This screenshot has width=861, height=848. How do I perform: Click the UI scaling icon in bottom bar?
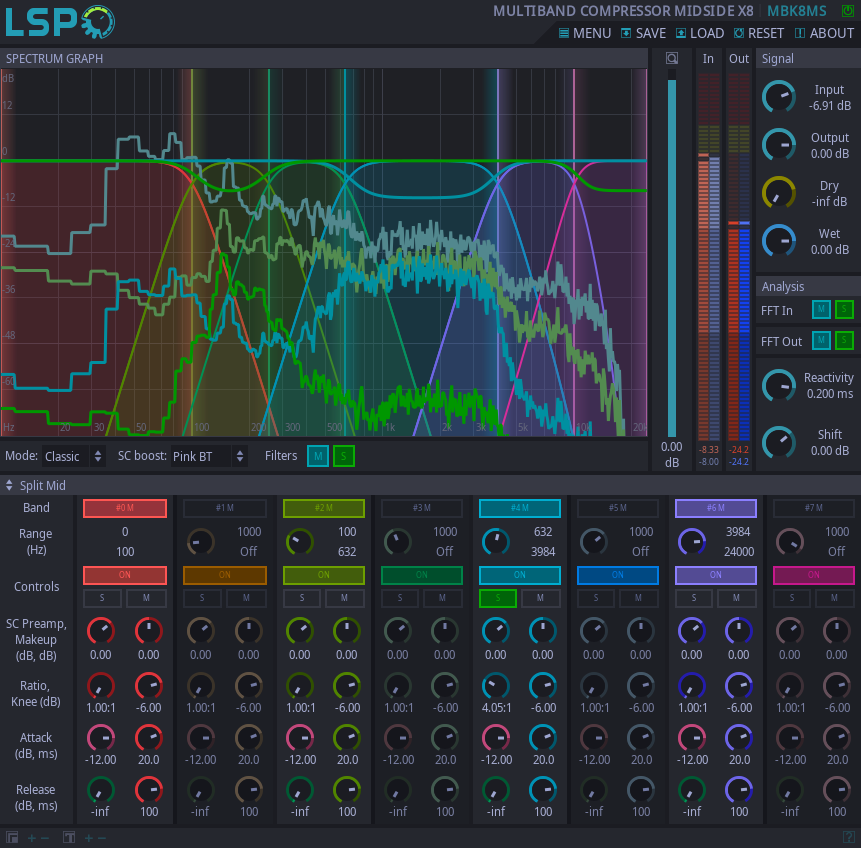point(12,838)
